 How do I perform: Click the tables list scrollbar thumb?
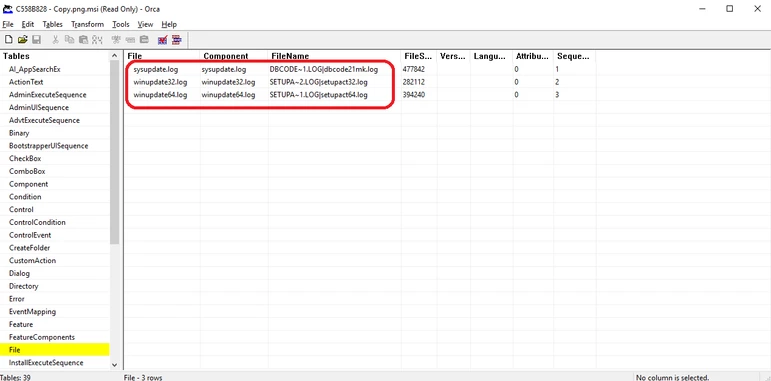[115, 152]
